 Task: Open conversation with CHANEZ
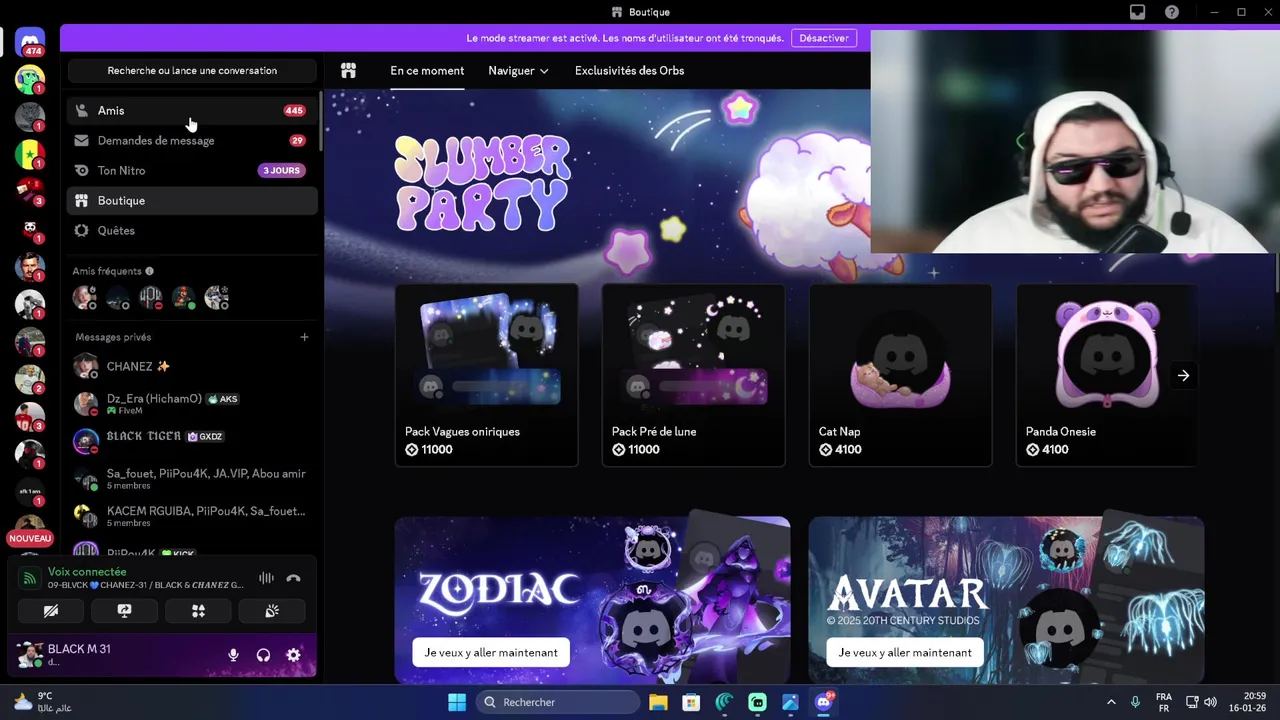192,367
